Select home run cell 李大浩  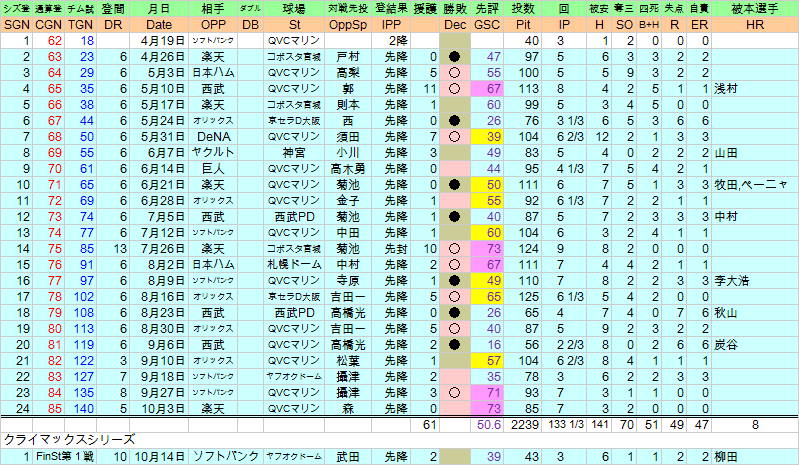click(755, 281)
